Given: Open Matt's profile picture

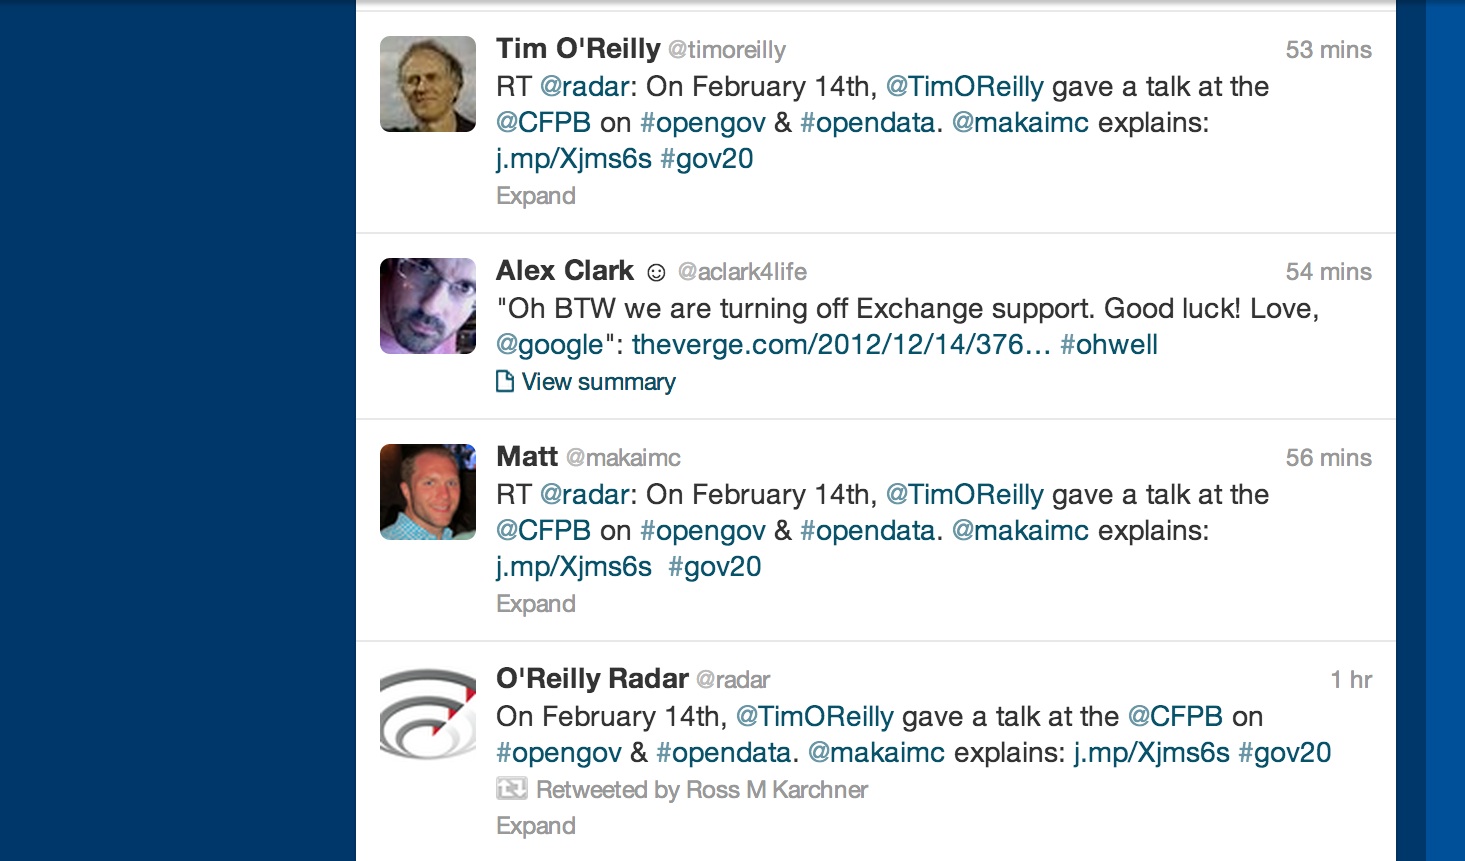Looking at the screenshot, I should (x=428, y=492).
